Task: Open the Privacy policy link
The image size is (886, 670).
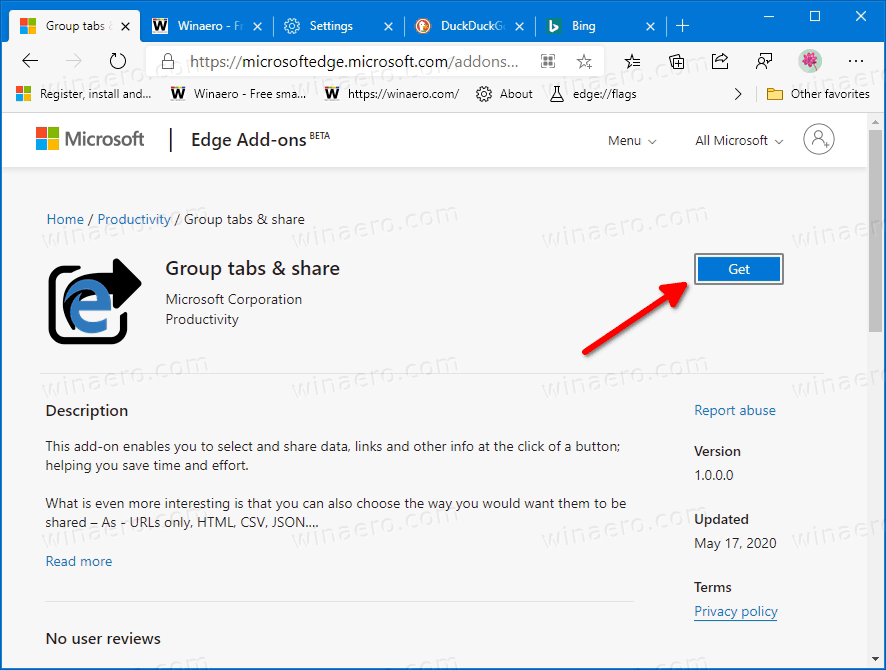Action: coord(736,611)
